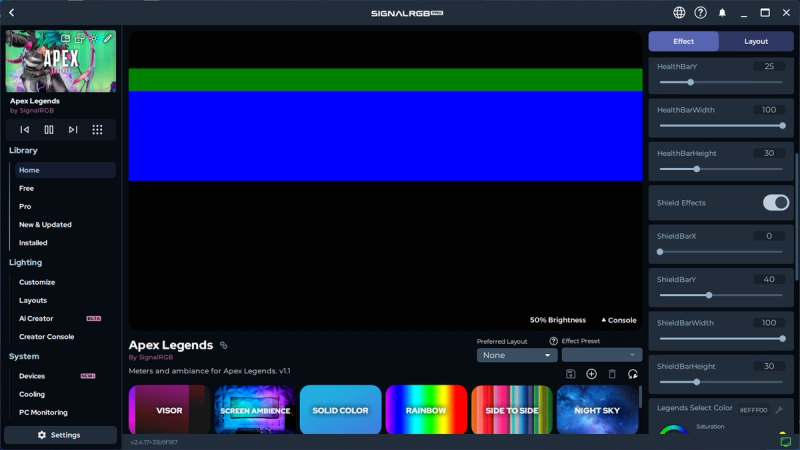800x450 pixels.
Task: Expand the Effect Preset dropdown
Action: pyautogui.click(x=601, y=355)
